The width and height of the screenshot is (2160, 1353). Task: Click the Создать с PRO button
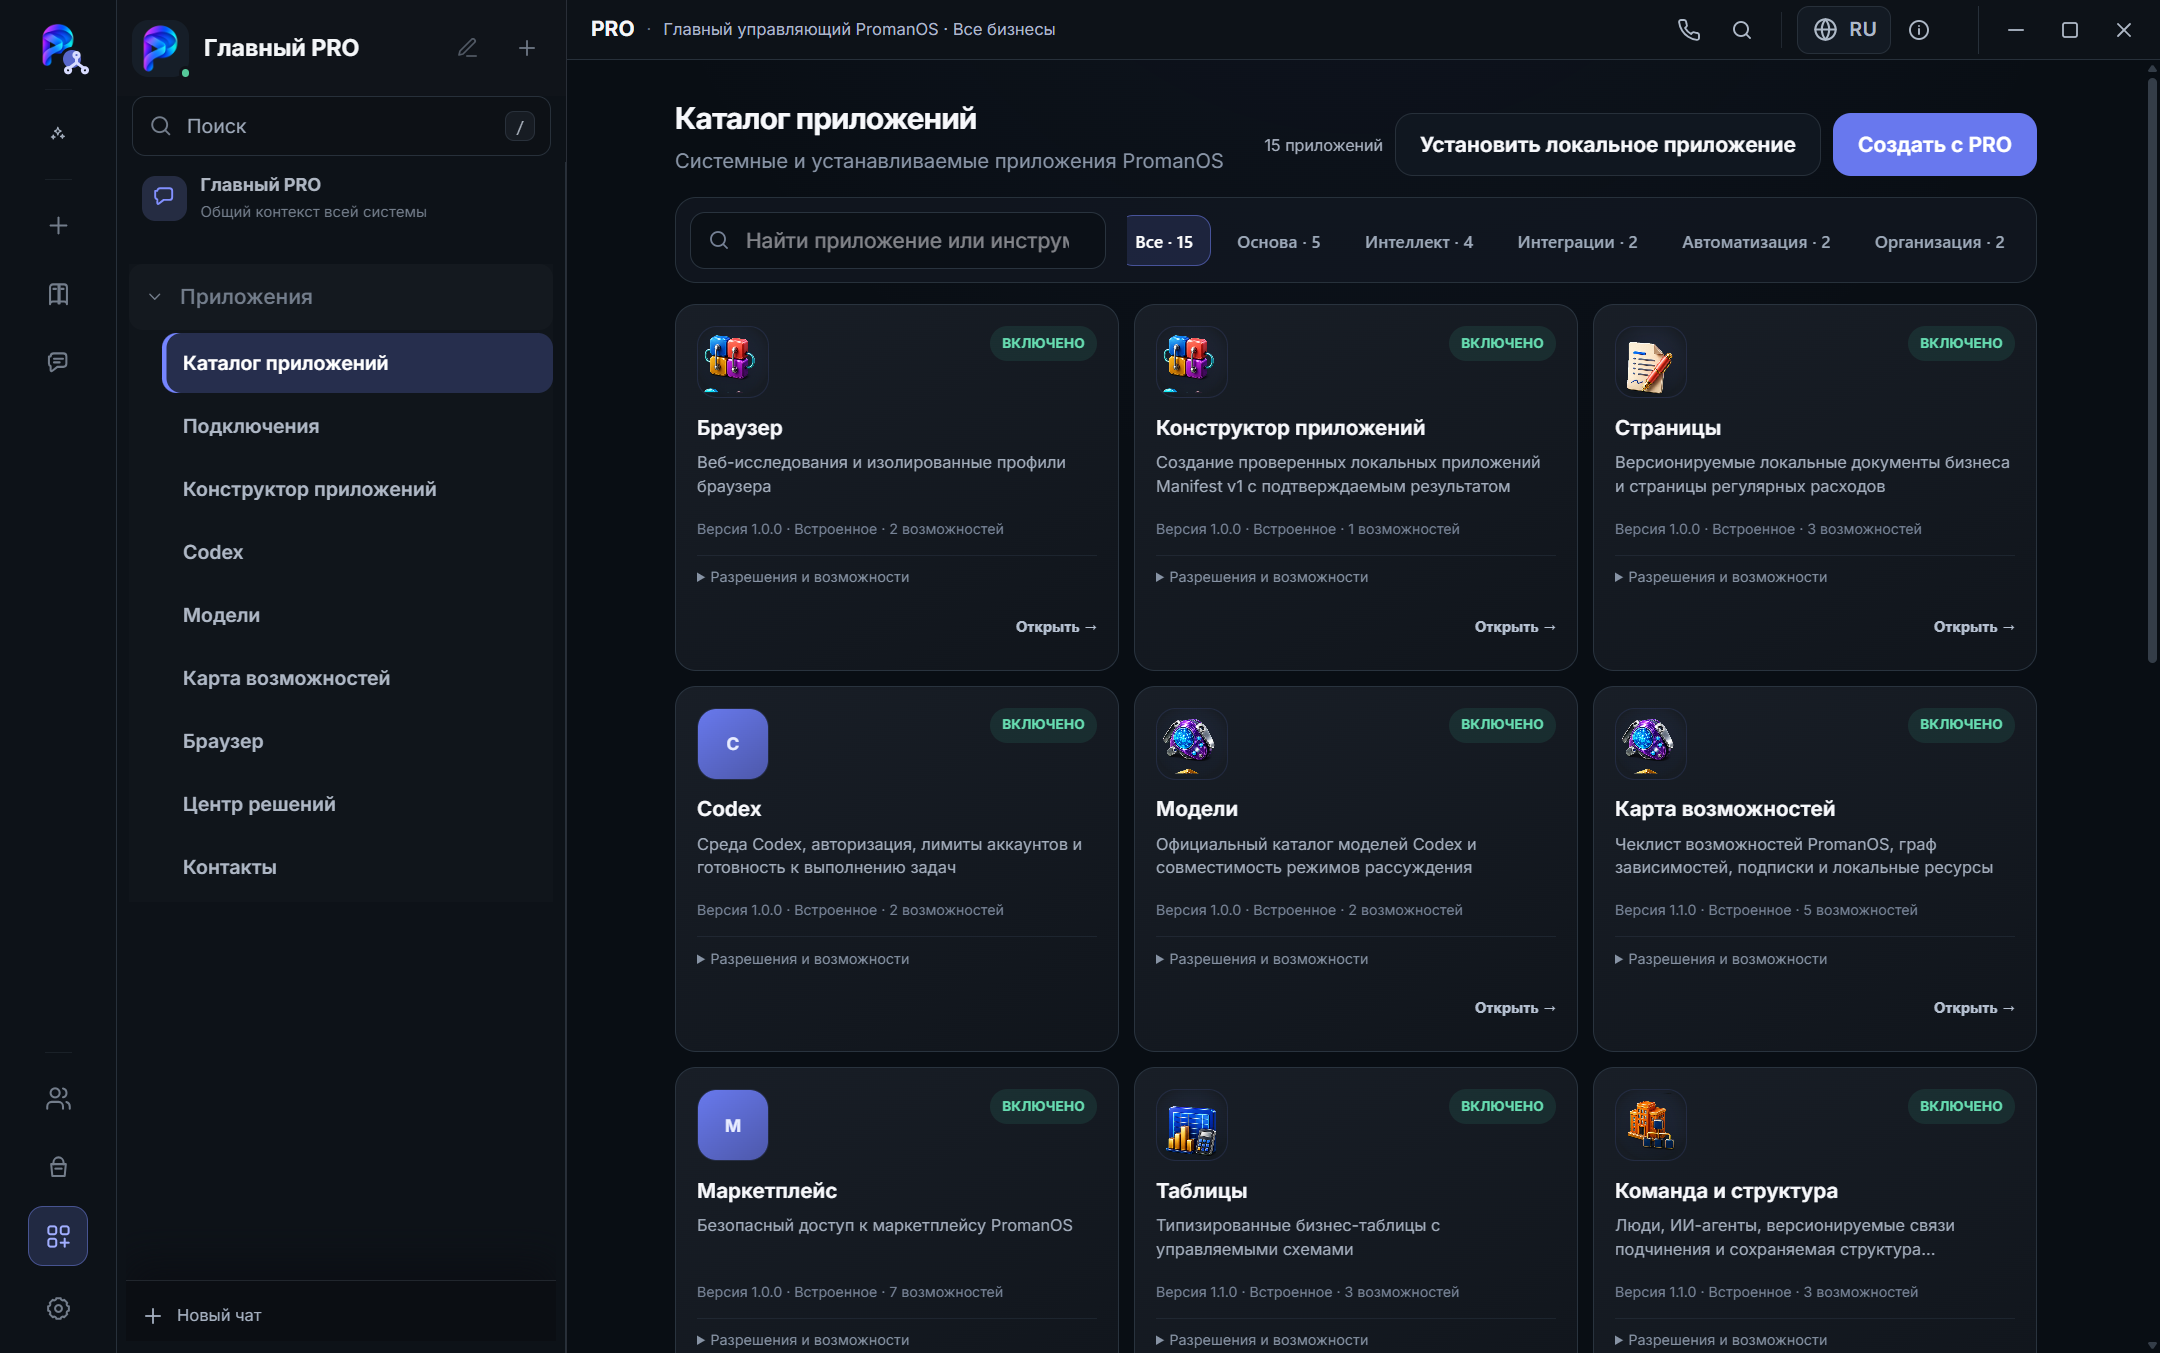tap(1934, 145)
